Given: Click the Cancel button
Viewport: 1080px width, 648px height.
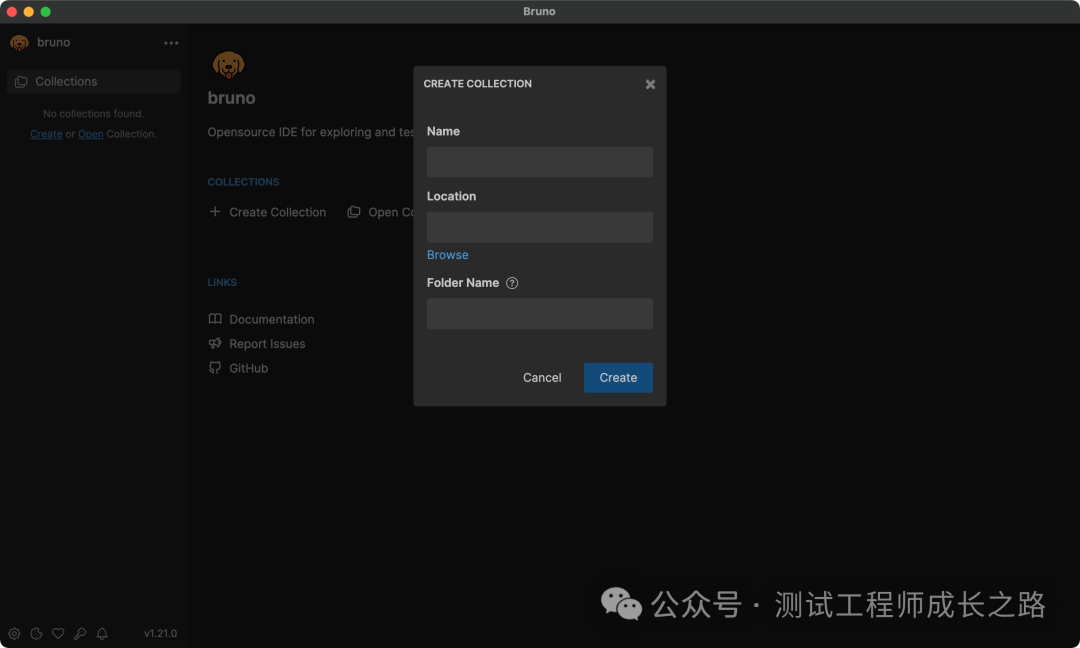Looking at the screenshot, I should click(x=542, y=377).
